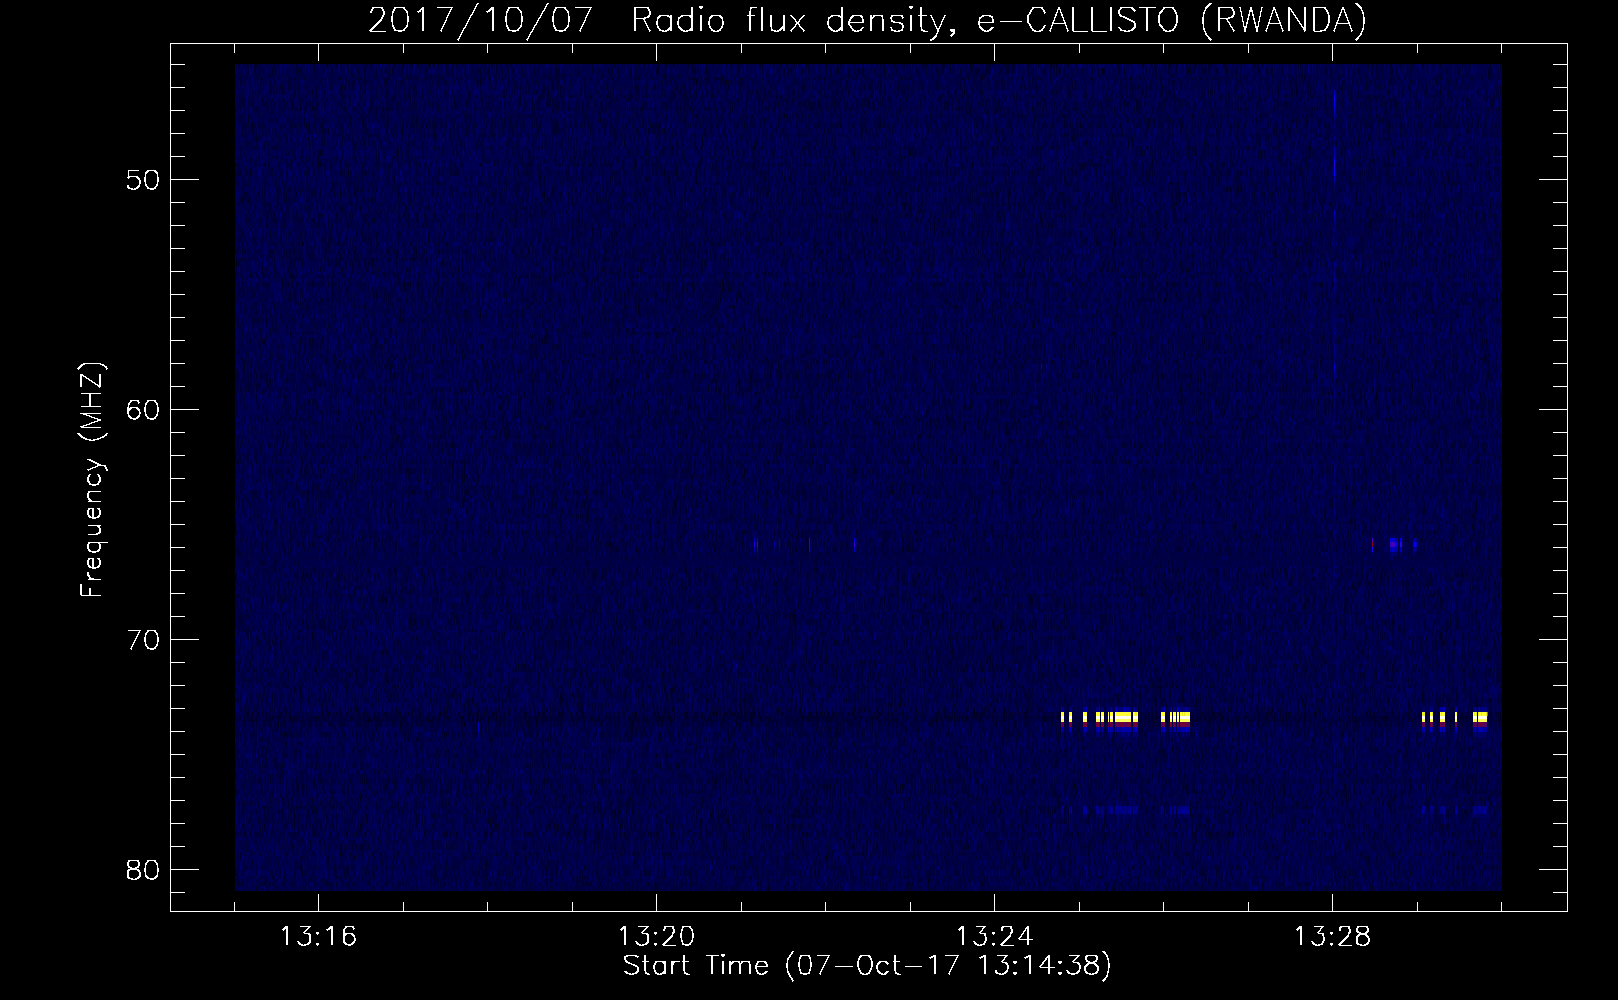
Task: Click the 13:16 time tick label
Action: (319, 937)
